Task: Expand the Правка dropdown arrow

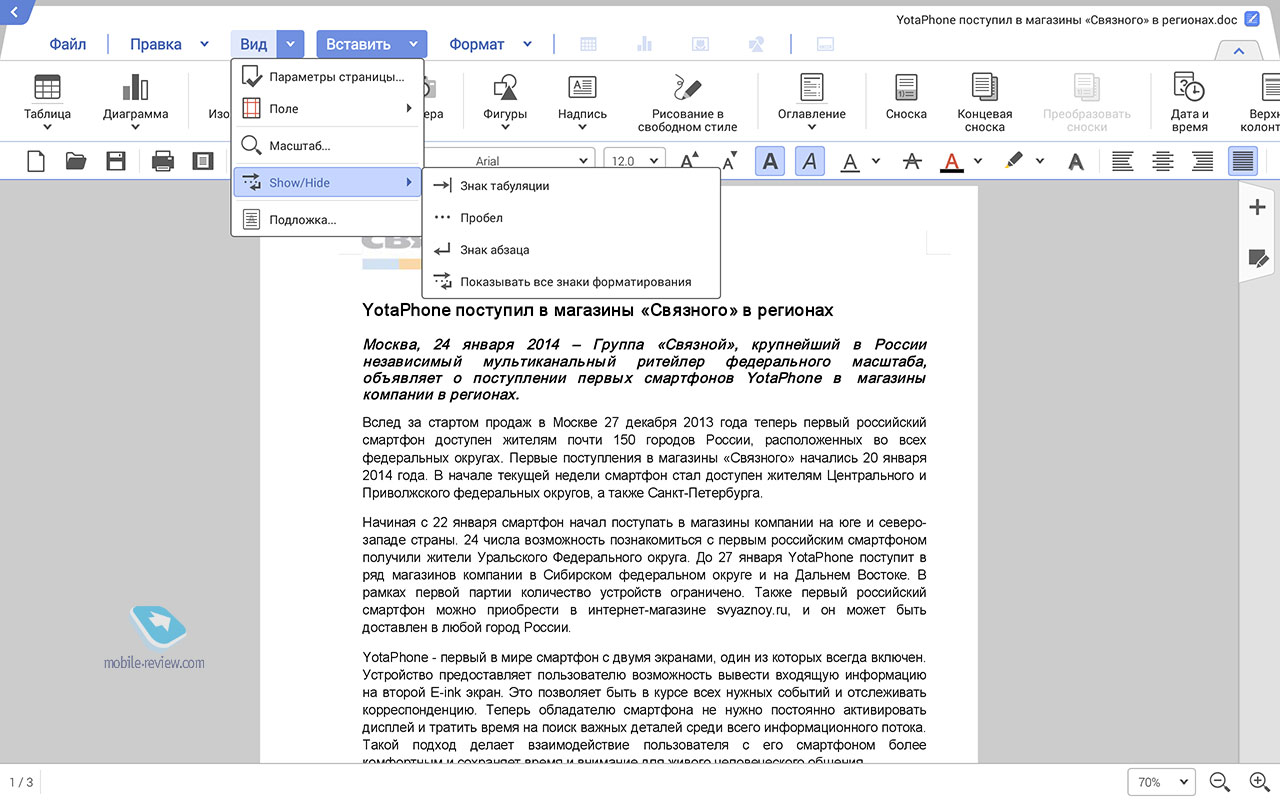Action: (x=205, y=44)
